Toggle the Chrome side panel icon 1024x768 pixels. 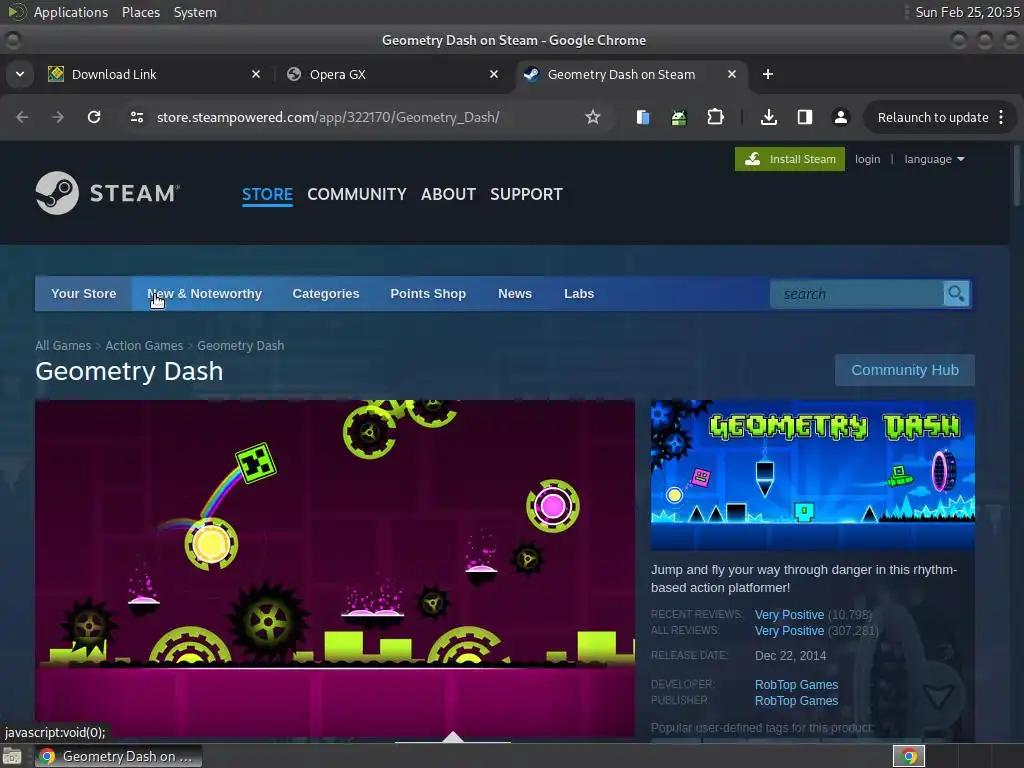[x=805, y=117]
